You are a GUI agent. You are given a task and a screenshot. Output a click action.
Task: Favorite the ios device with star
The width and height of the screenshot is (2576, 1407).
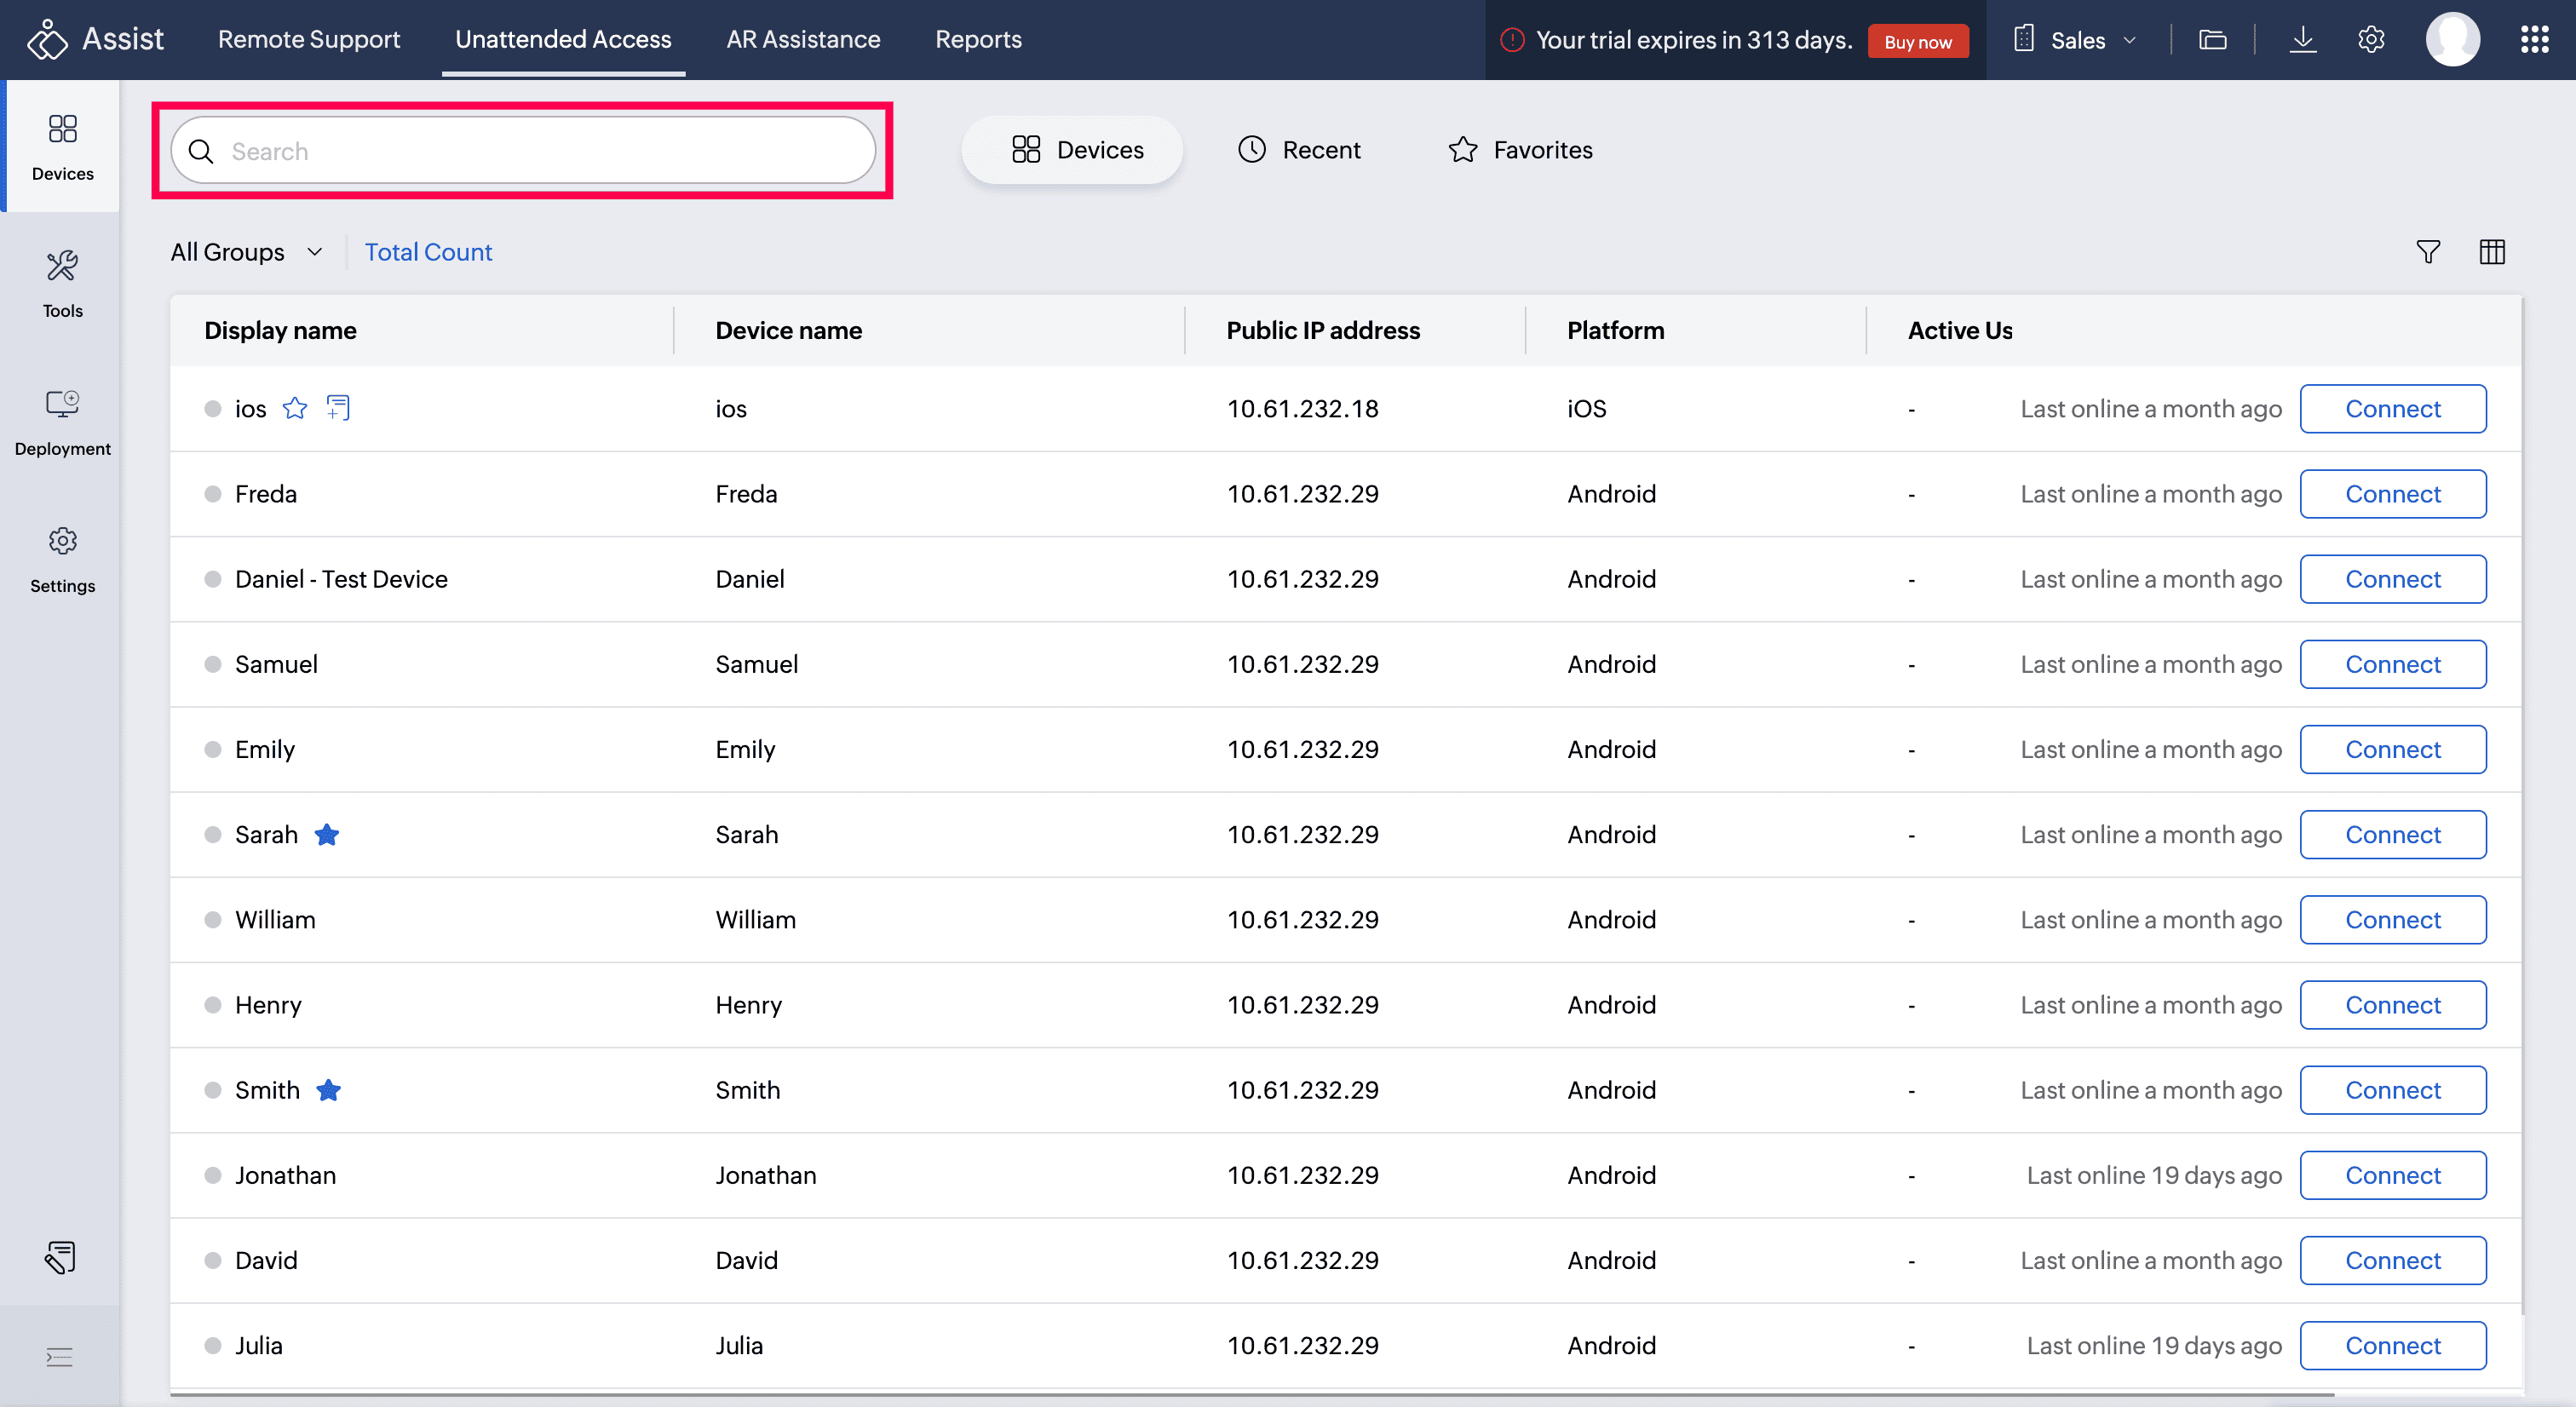(295, 408)
